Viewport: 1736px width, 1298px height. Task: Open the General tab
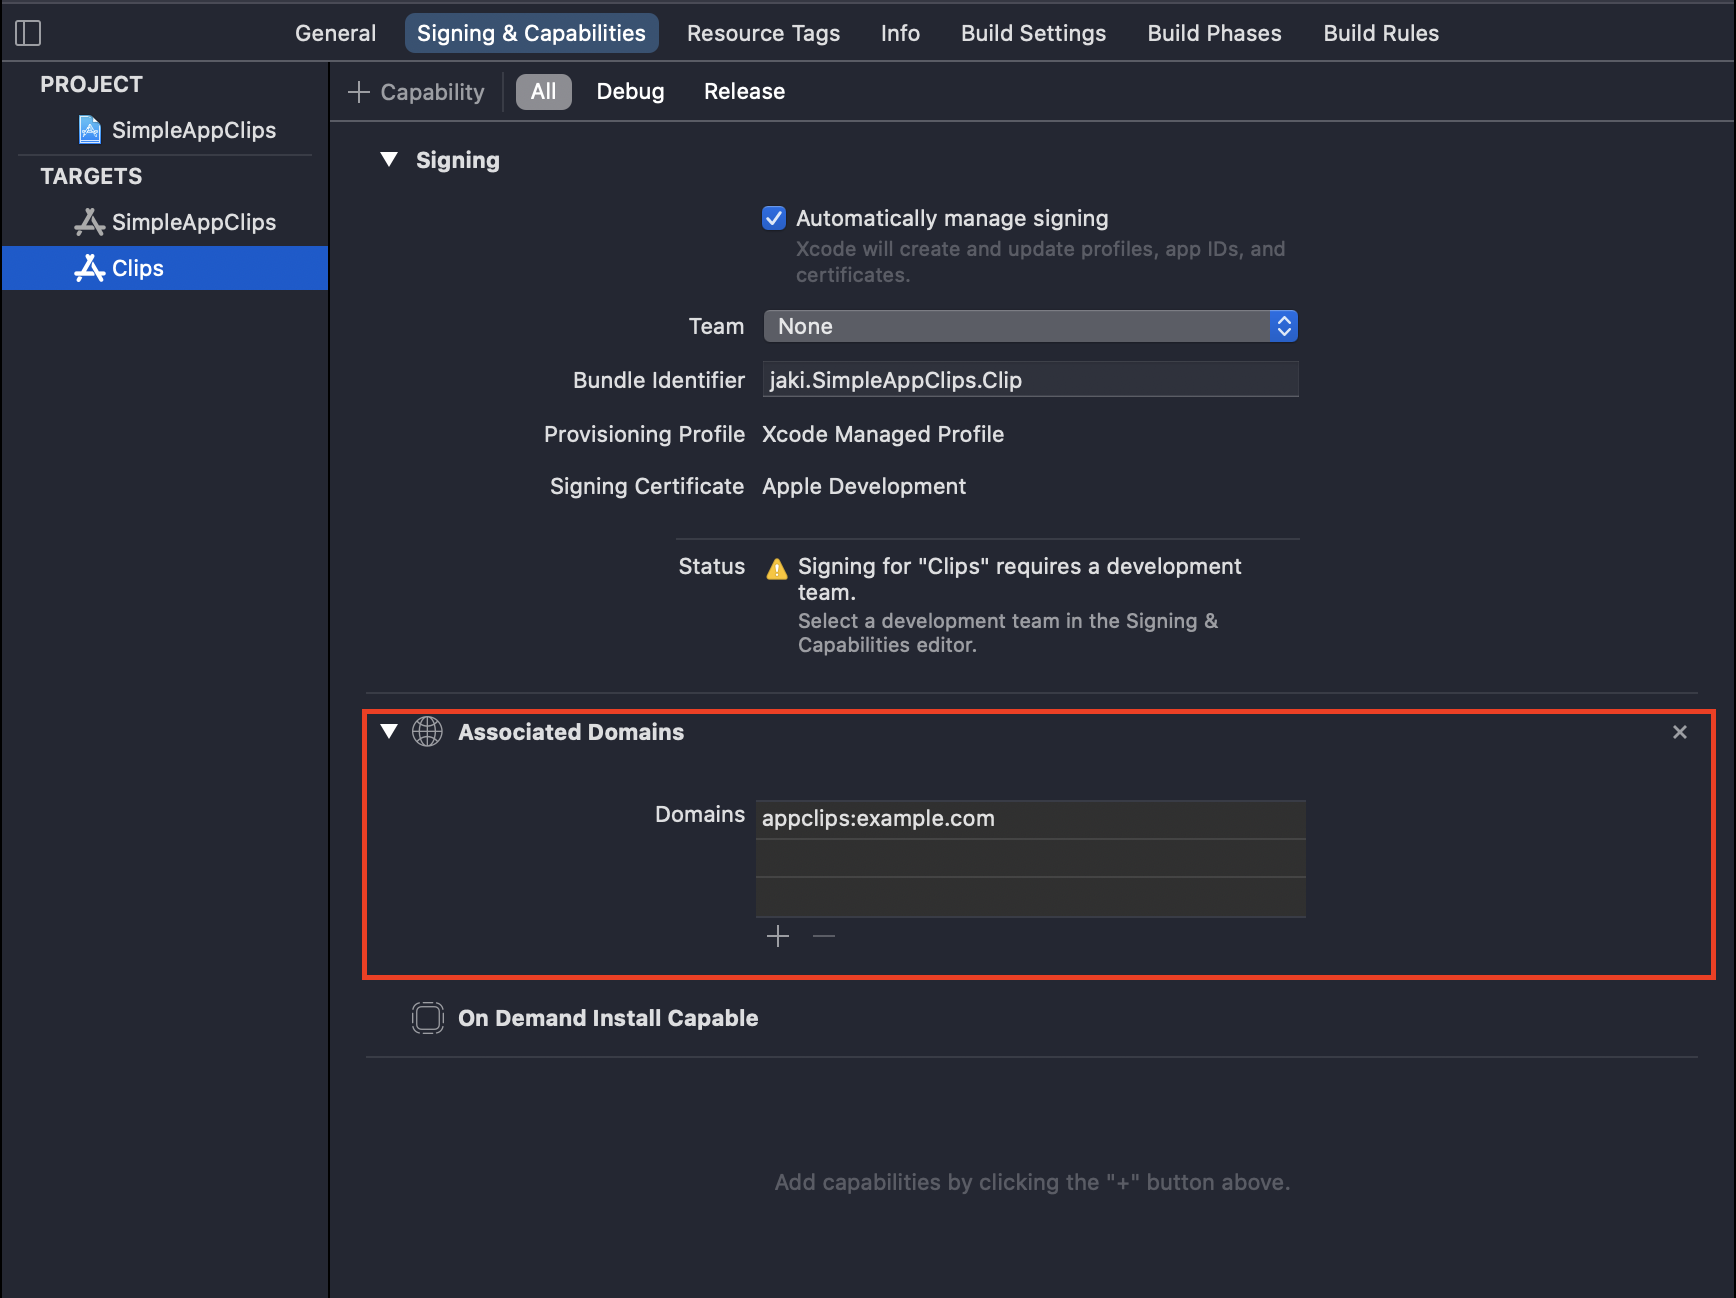click(x=335, y=33)
